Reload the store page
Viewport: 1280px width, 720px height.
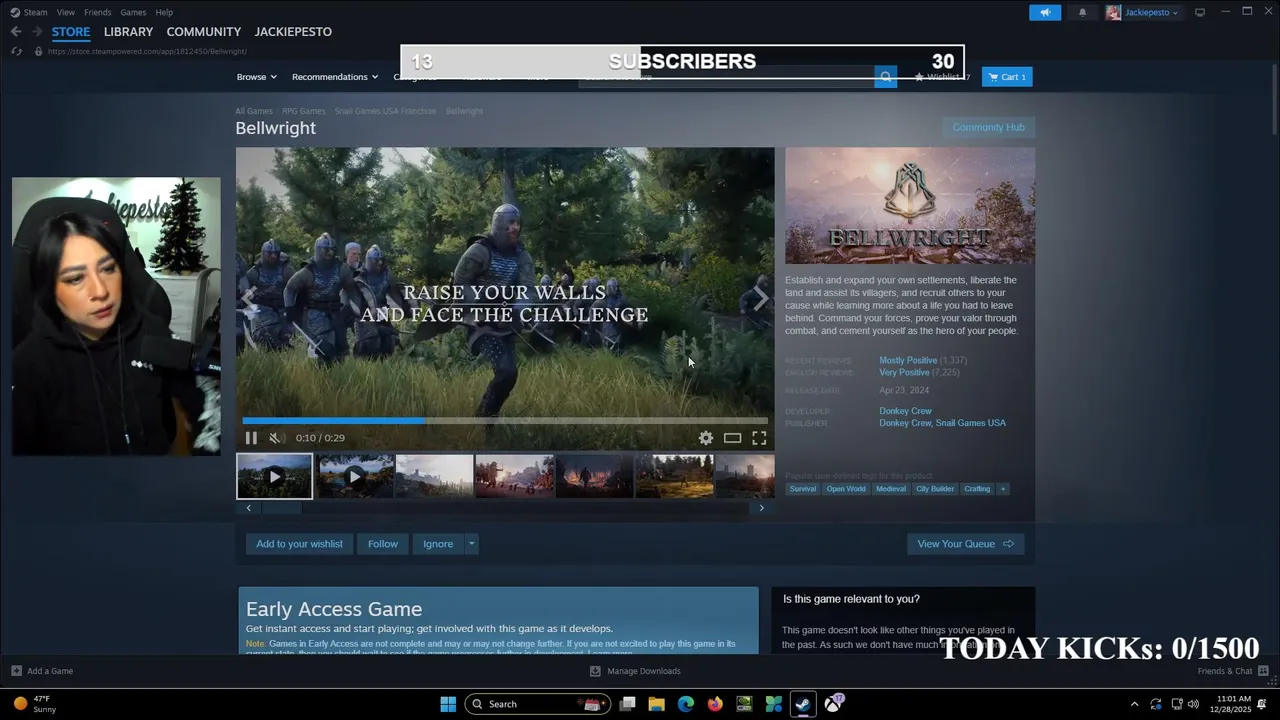[16, 51]
